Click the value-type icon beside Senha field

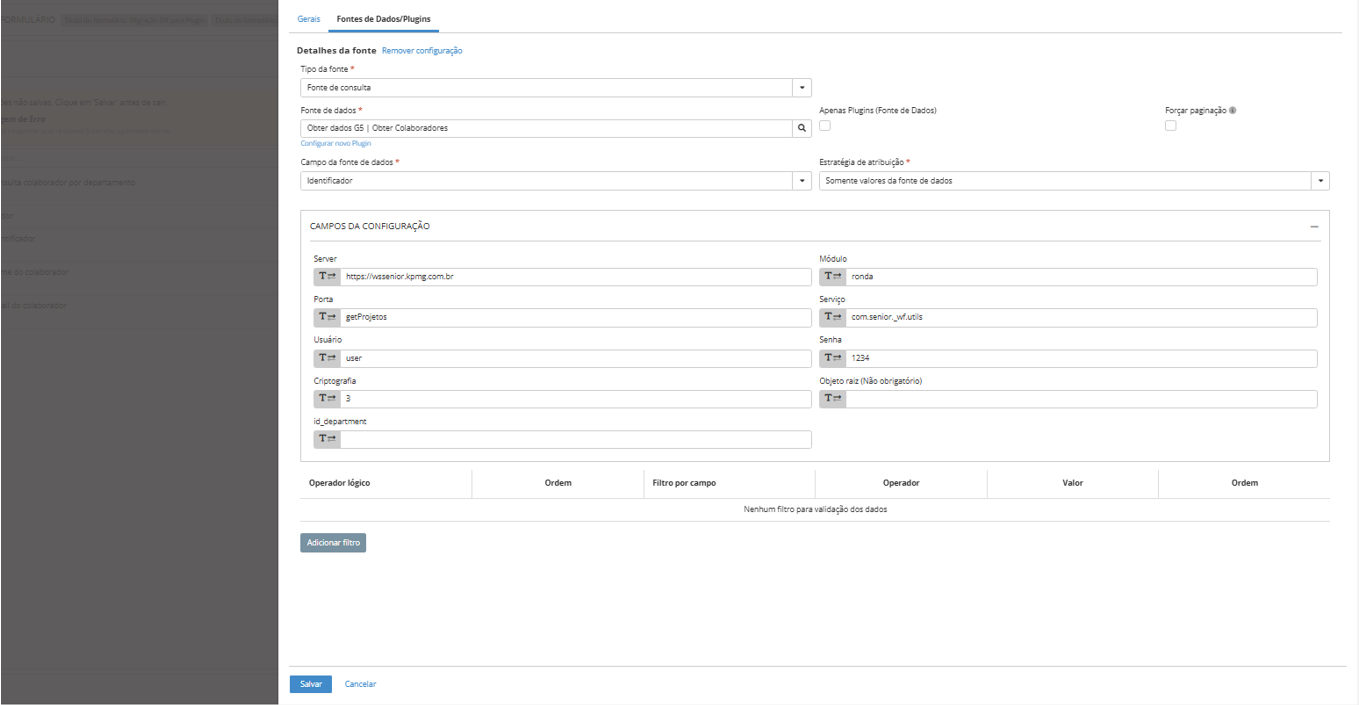point(833,358)
